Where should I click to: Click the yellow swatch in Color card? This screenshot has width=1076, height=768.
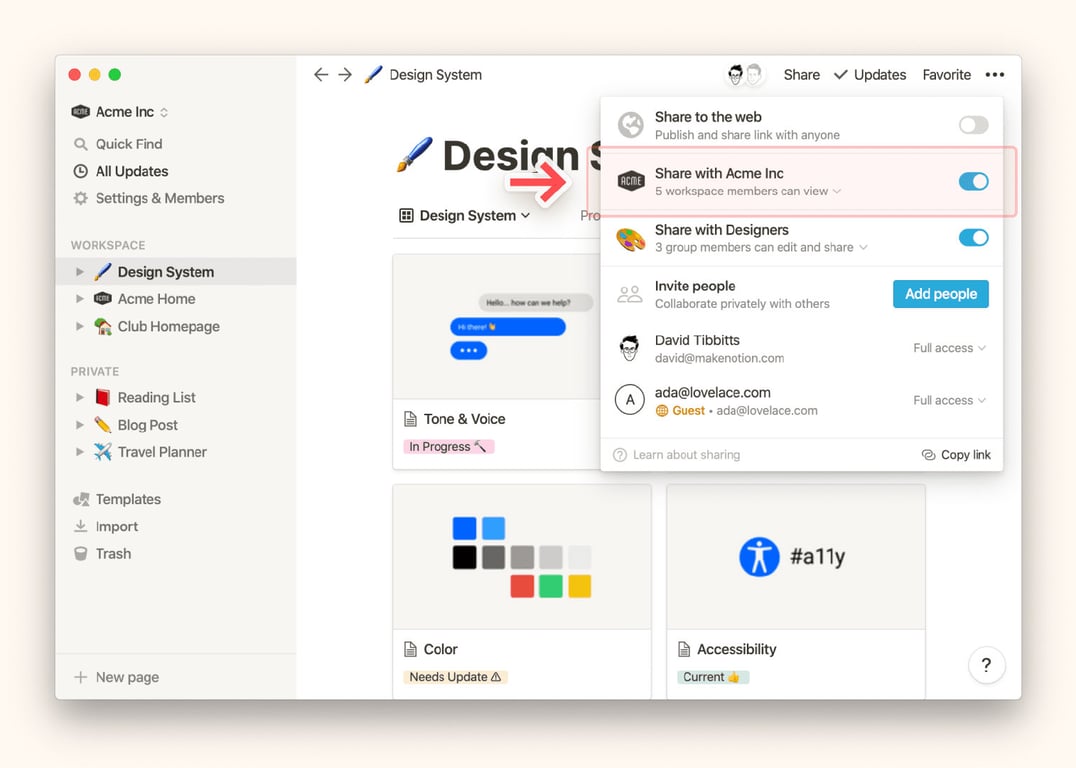point(580,586)
